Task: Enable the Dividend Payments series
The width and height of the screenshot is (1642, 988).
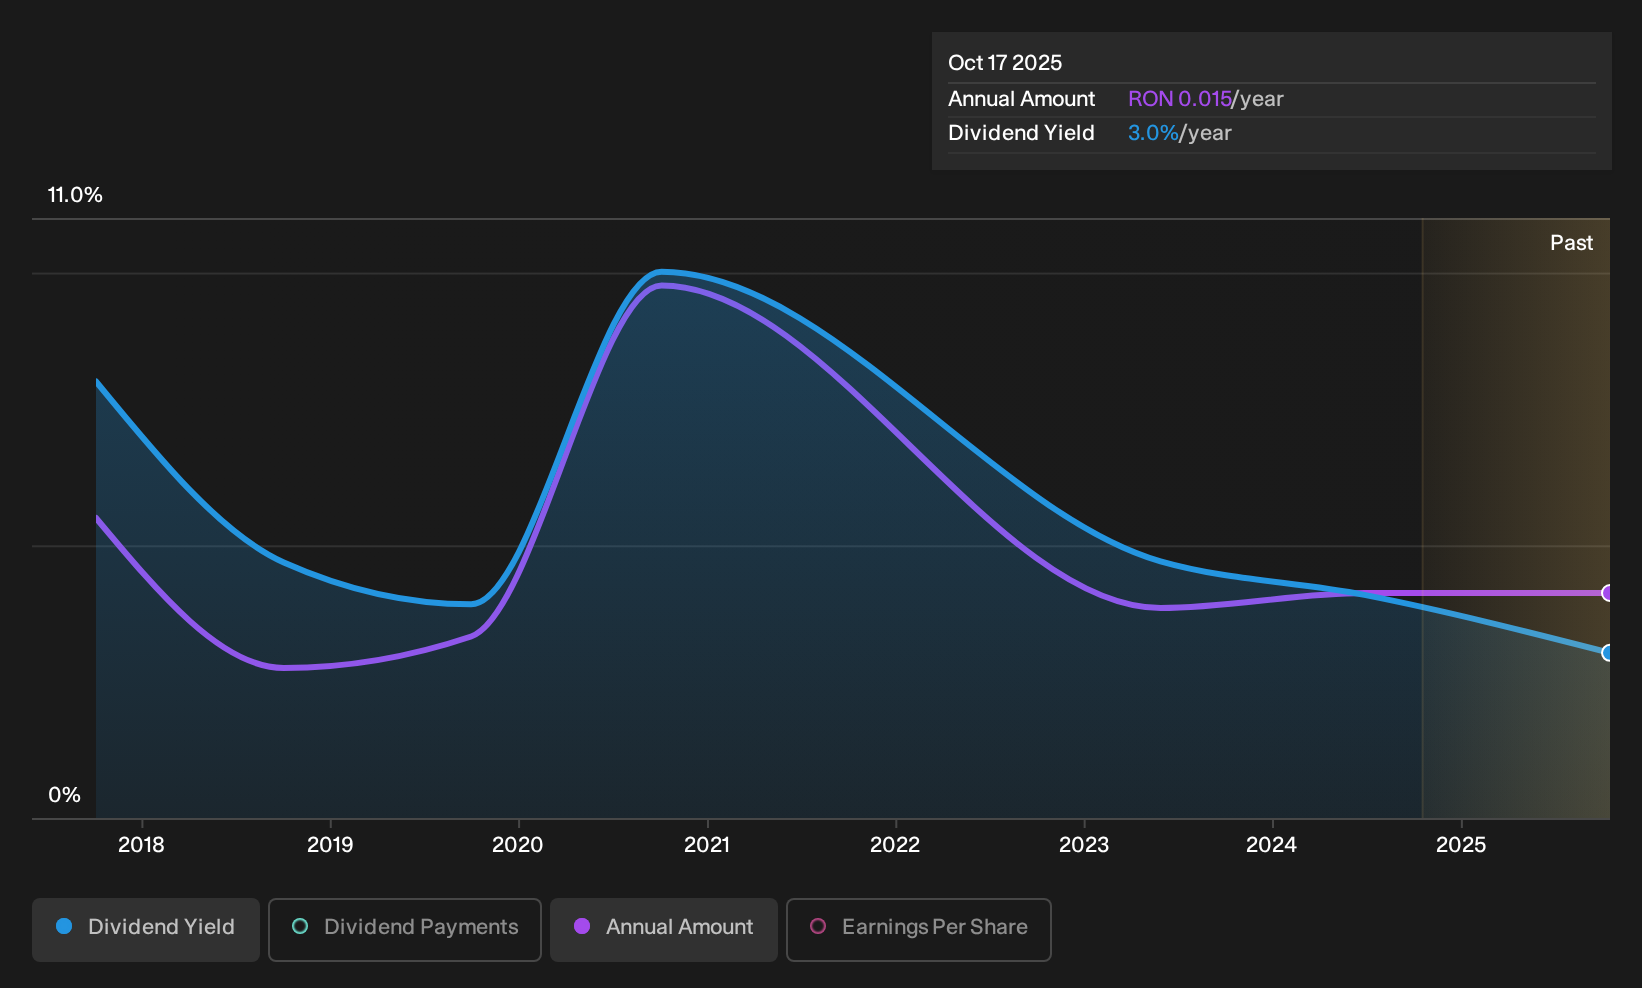Action: [405, 929]
